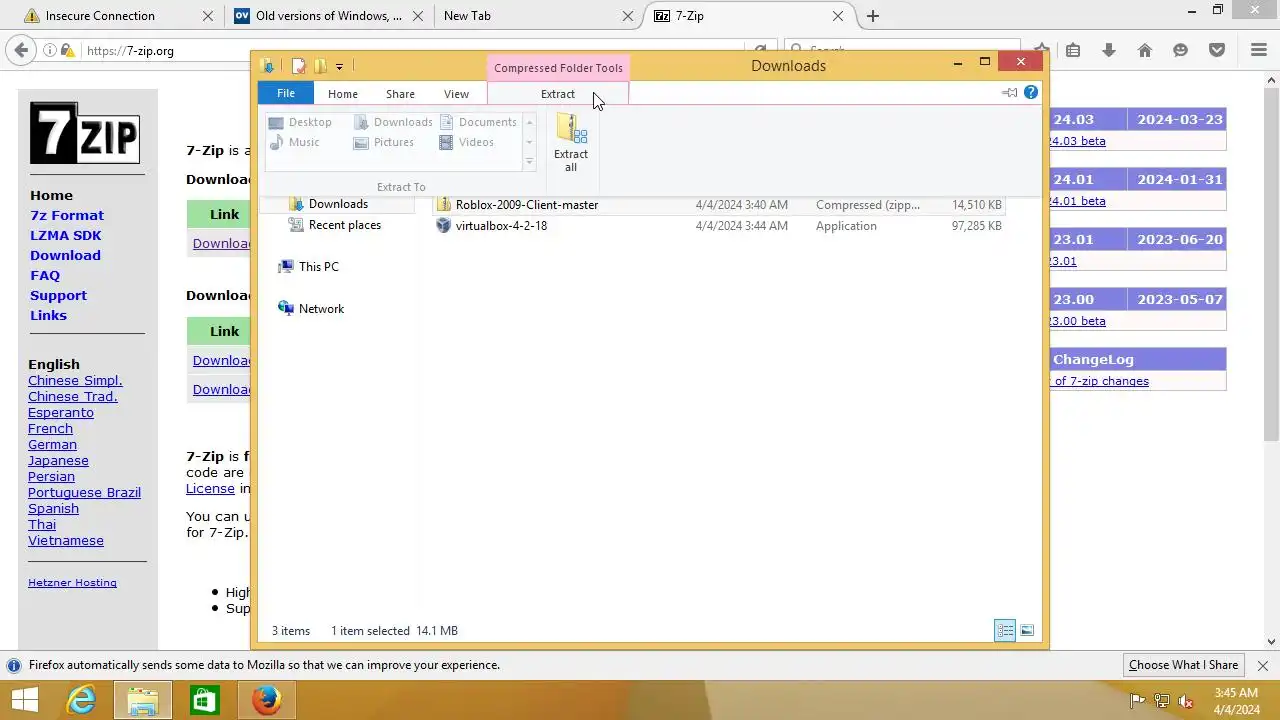
Task: Switch to Old versions of Windows tab
Action: (328, 16)
